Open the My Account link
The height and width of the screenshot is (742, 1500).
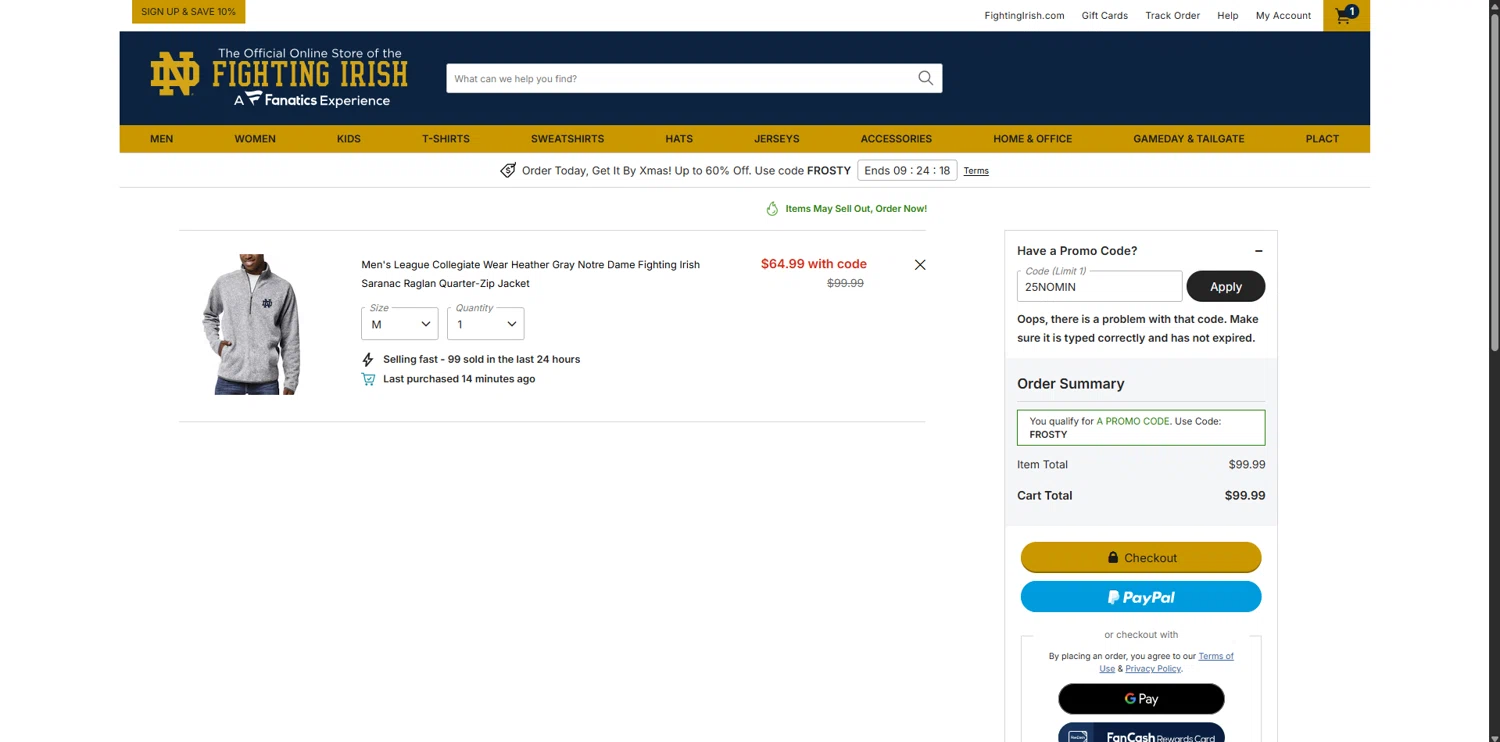(x=1283, y=16)
